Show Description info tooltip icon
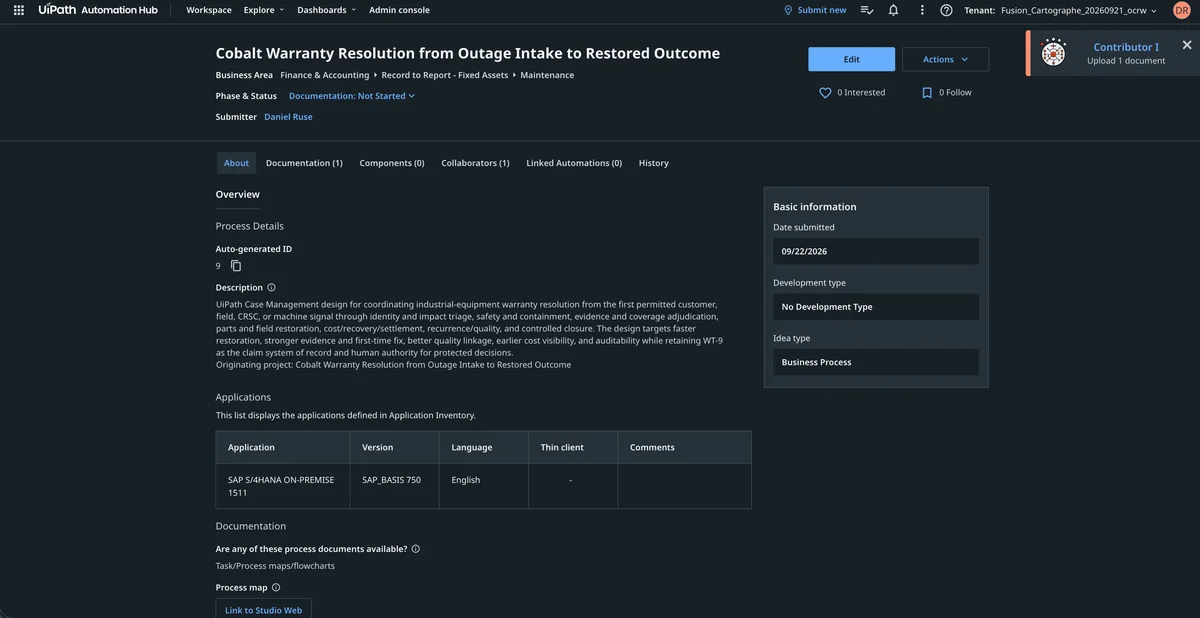 [x=271, y=287]
